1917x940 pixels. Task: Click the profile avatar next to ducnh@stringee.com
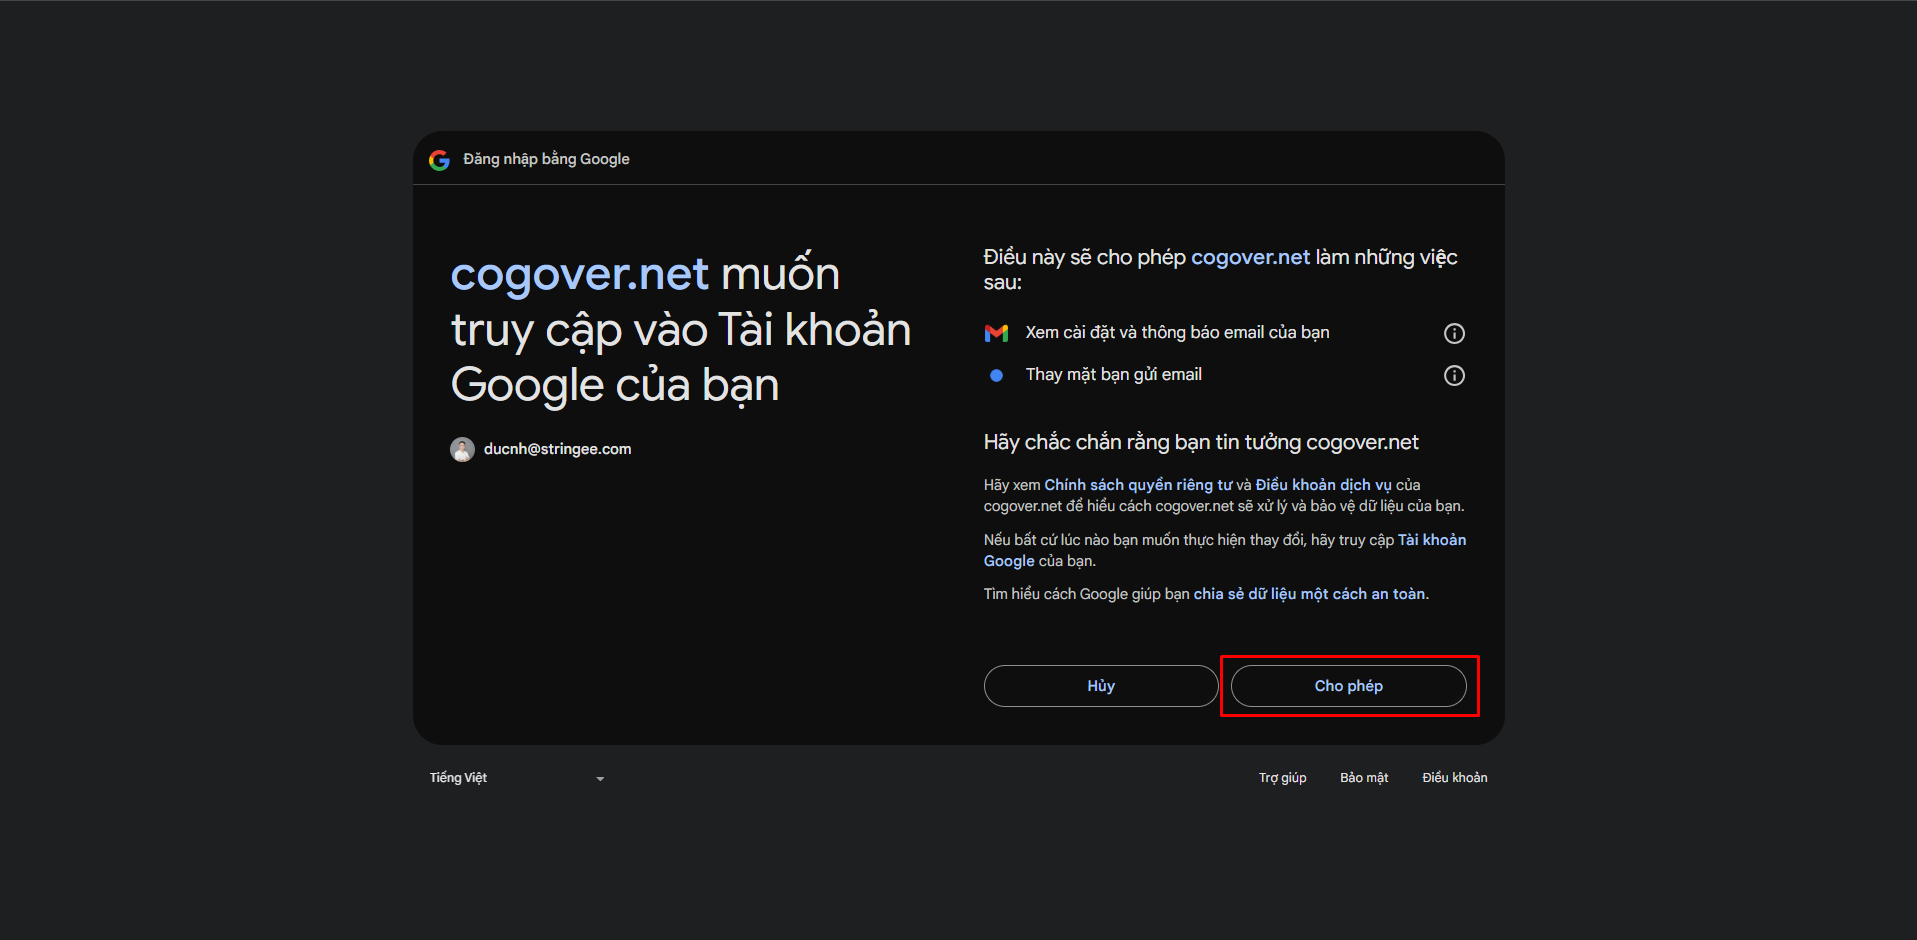pyautogui.click(x=462, y=449)
